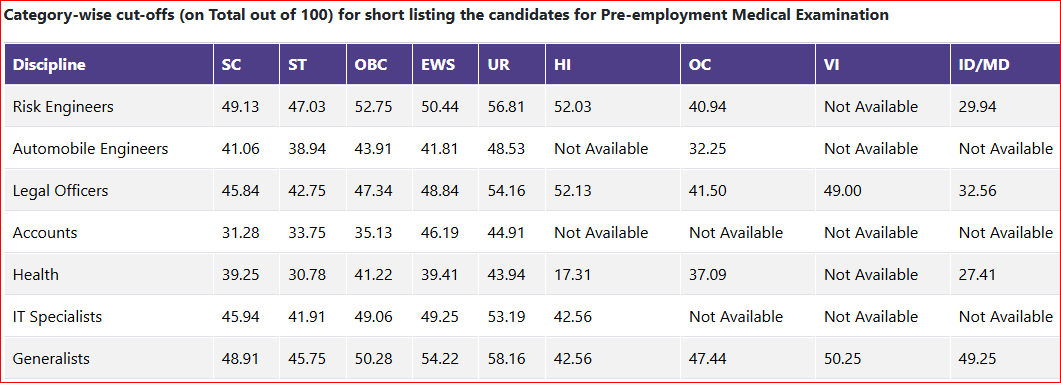Image resolution: width=1061 pixels, height=383 pixels.
Task: Click the ST column header
Action: pos(297,65)
